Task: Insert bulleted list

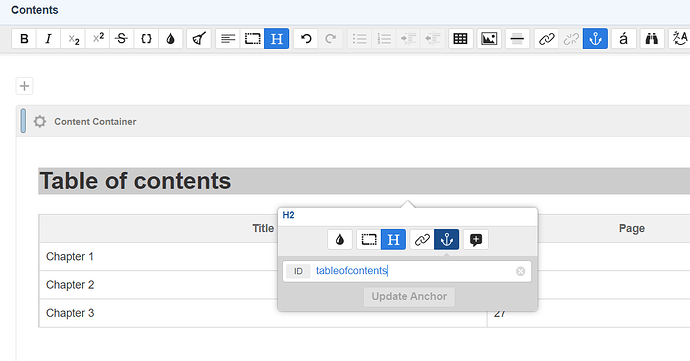Action: [360, 39]
